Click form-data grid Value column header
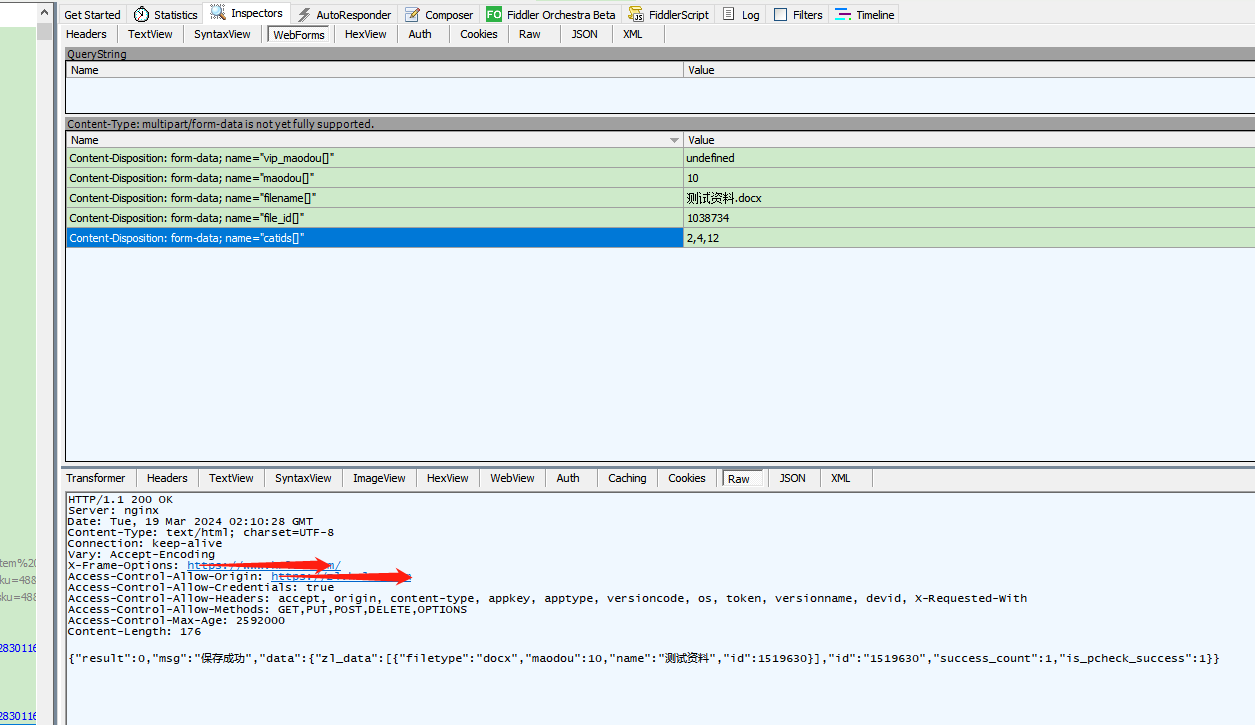Screen dimensions: 1255x725 click(969, 140)
